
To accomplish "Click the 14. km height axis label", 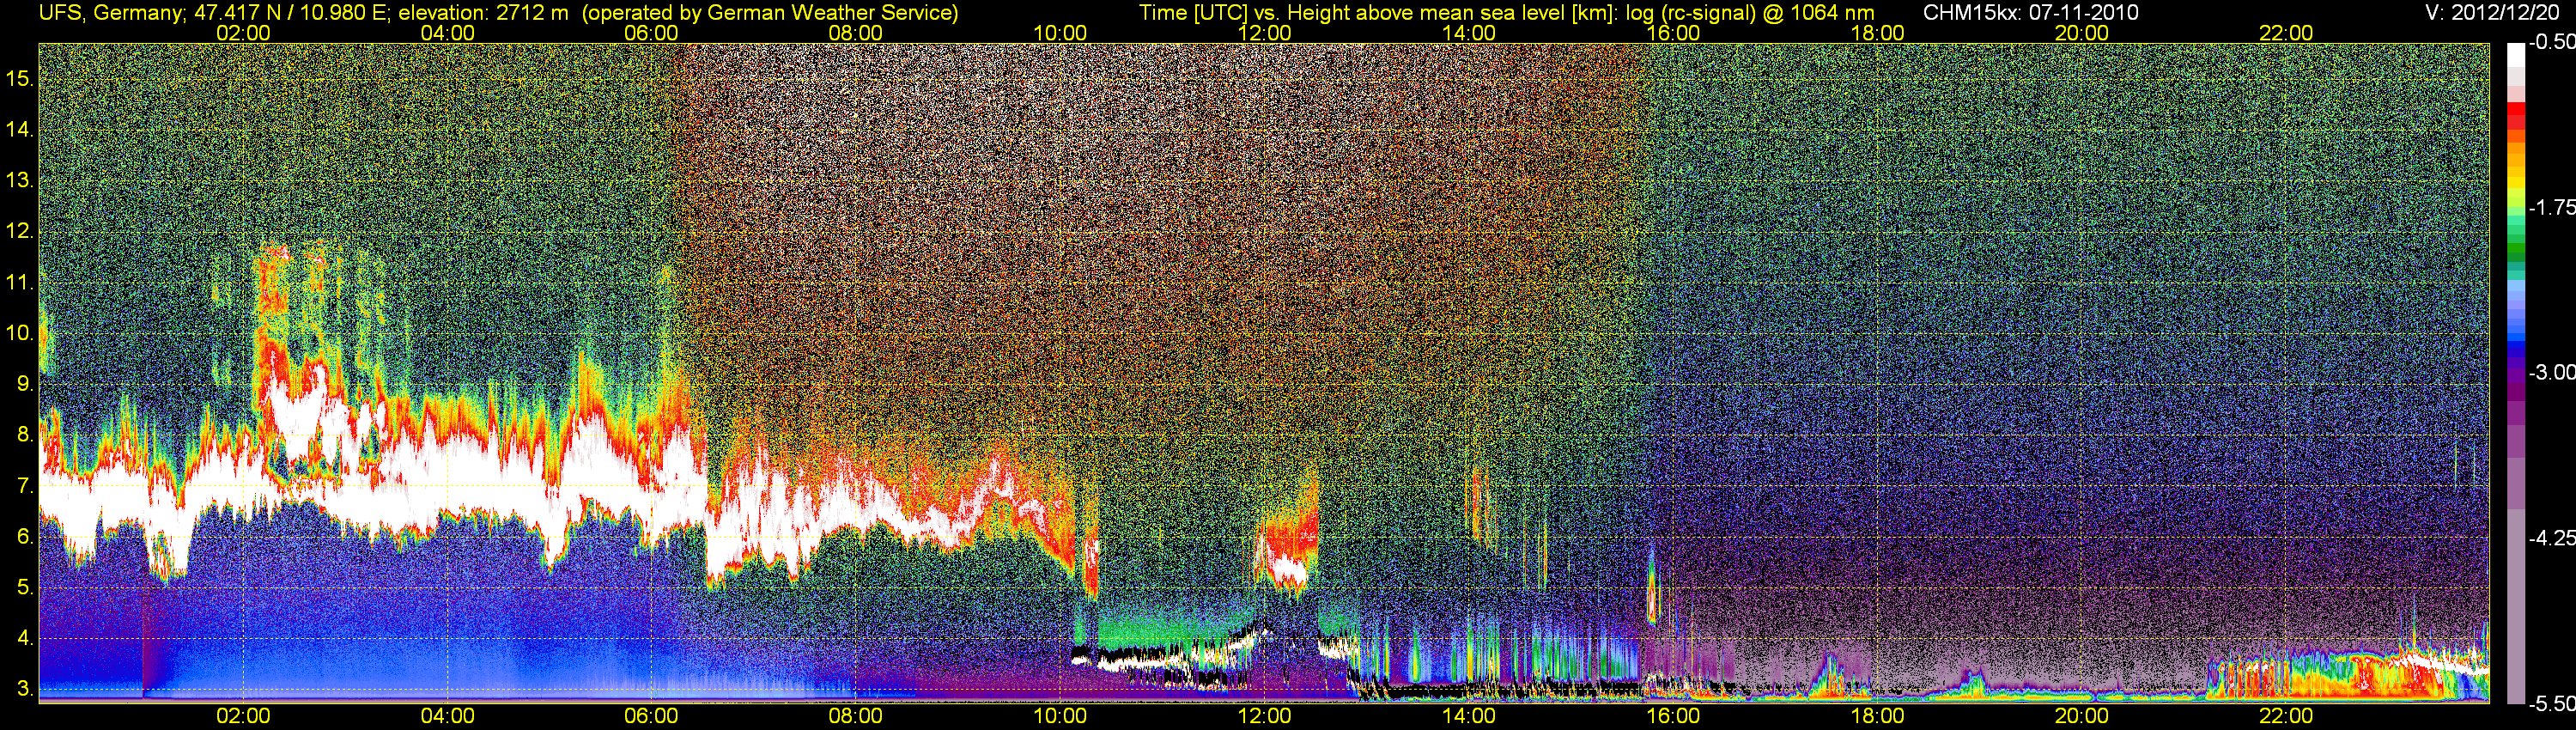I will [x=20, y=129].
